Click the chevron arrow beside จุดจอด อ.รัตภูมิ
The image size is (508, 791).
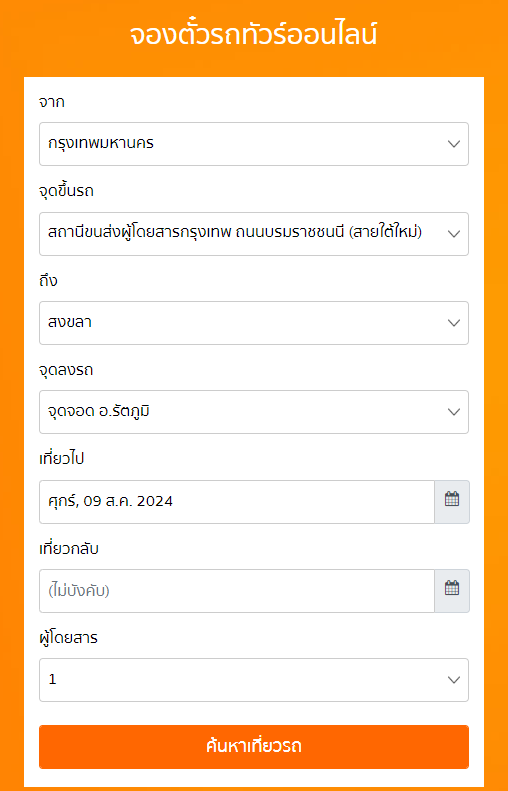pyautogui.click(x=454, y=412)
